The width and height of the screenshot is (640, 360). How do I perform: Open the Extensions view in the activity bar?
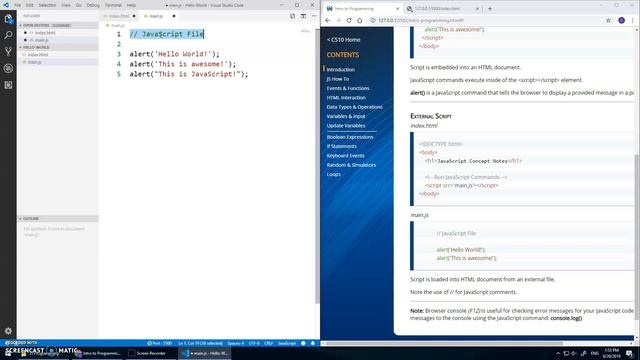click(x=8, y=85)
